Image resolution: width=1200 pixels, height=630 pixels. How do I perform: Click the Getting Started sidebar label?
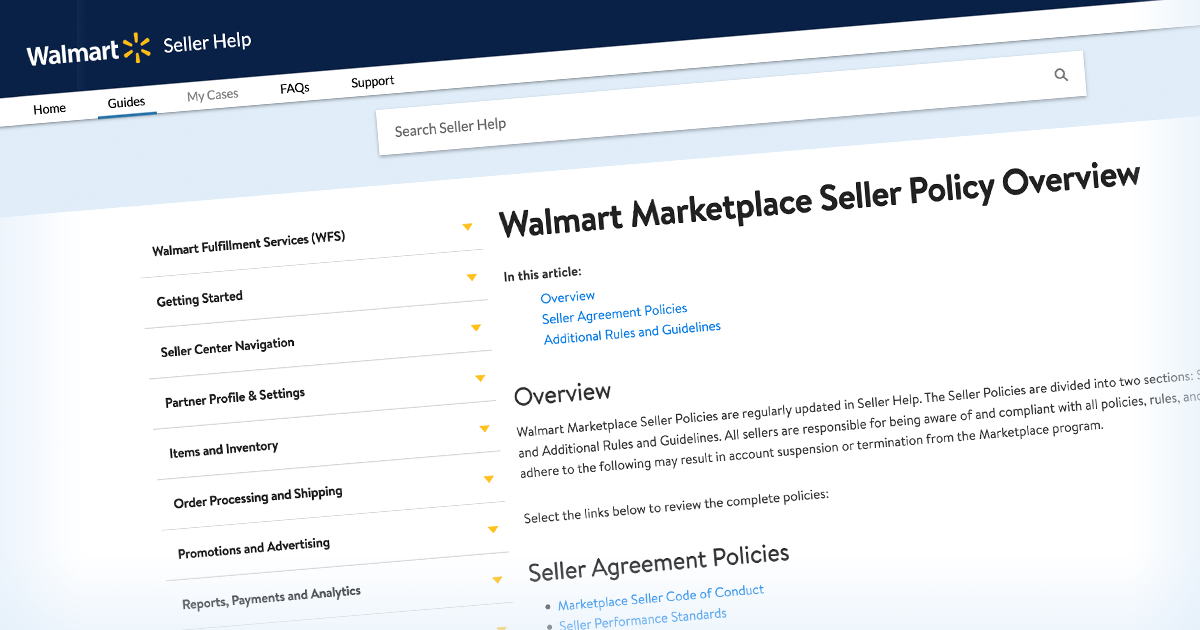200,299
